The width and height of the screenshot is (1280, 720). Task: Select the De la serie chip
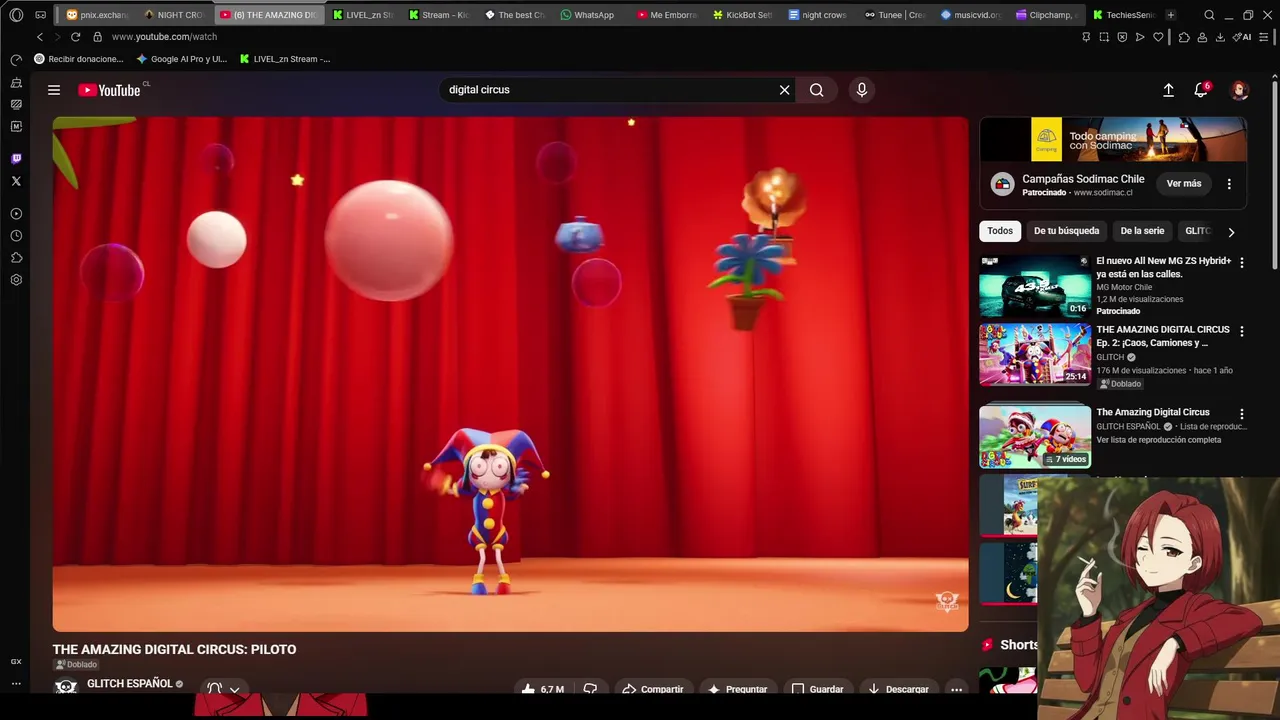[1142, 231]
